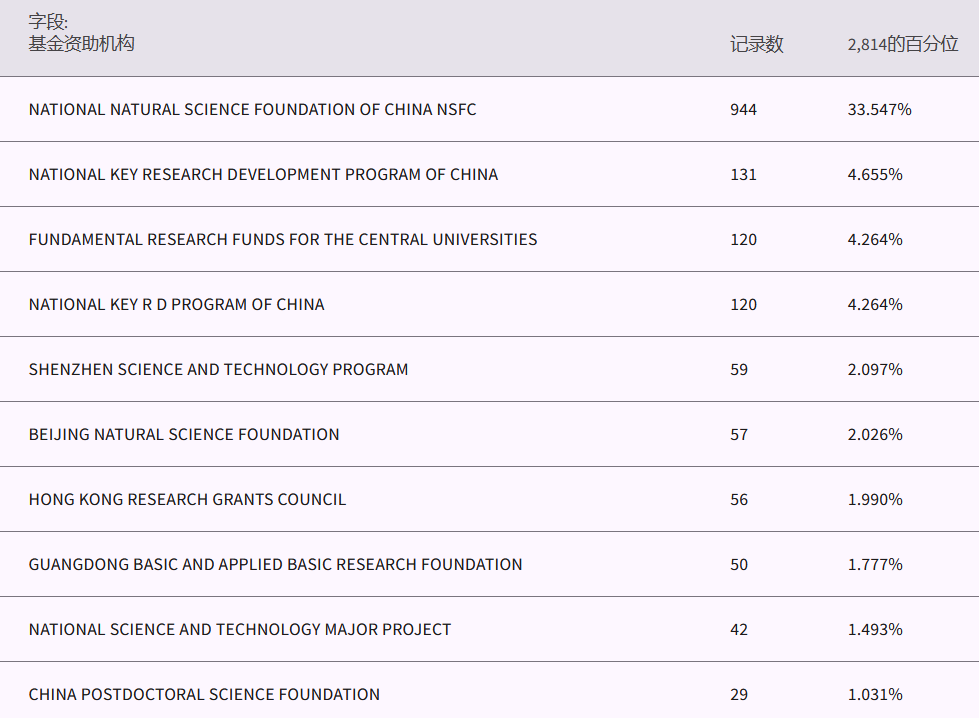Click the 33.547% percentage value
This screenshot has height=718, width=979.
pyautogui.click(x=879, y=110)
